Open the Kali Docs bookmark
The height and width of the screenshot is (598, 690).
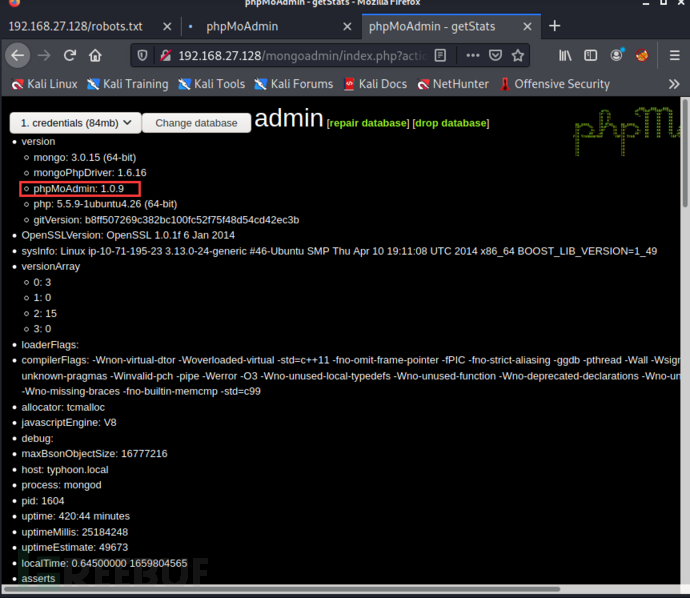pyautogui.click(x=375, y=84)
